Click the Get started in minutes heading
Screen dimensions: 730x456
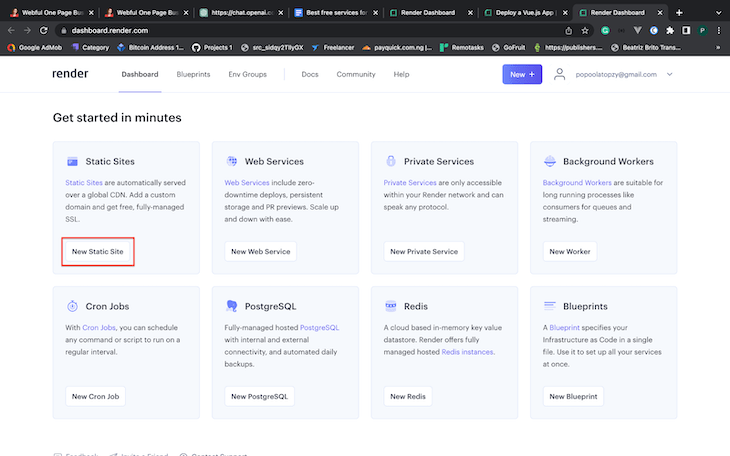[x=117, y=117]
